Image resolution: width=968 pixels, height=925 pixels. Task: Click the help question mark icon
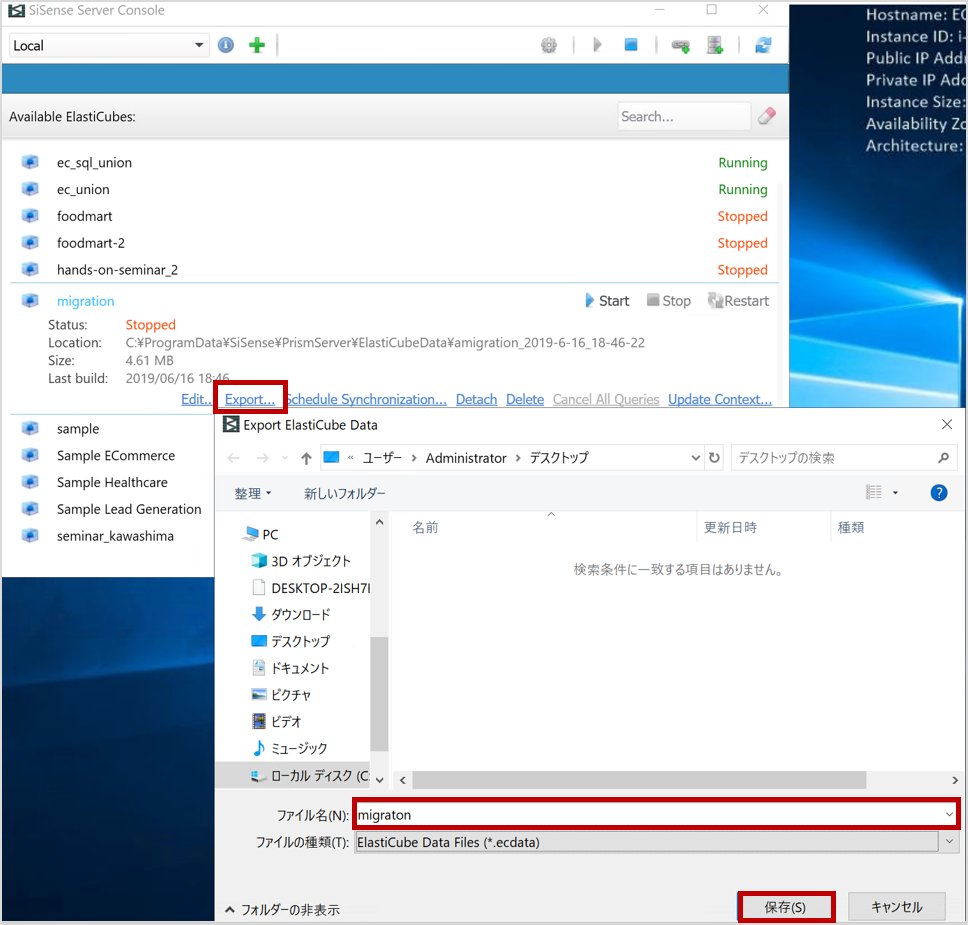(x=938, y=492)
